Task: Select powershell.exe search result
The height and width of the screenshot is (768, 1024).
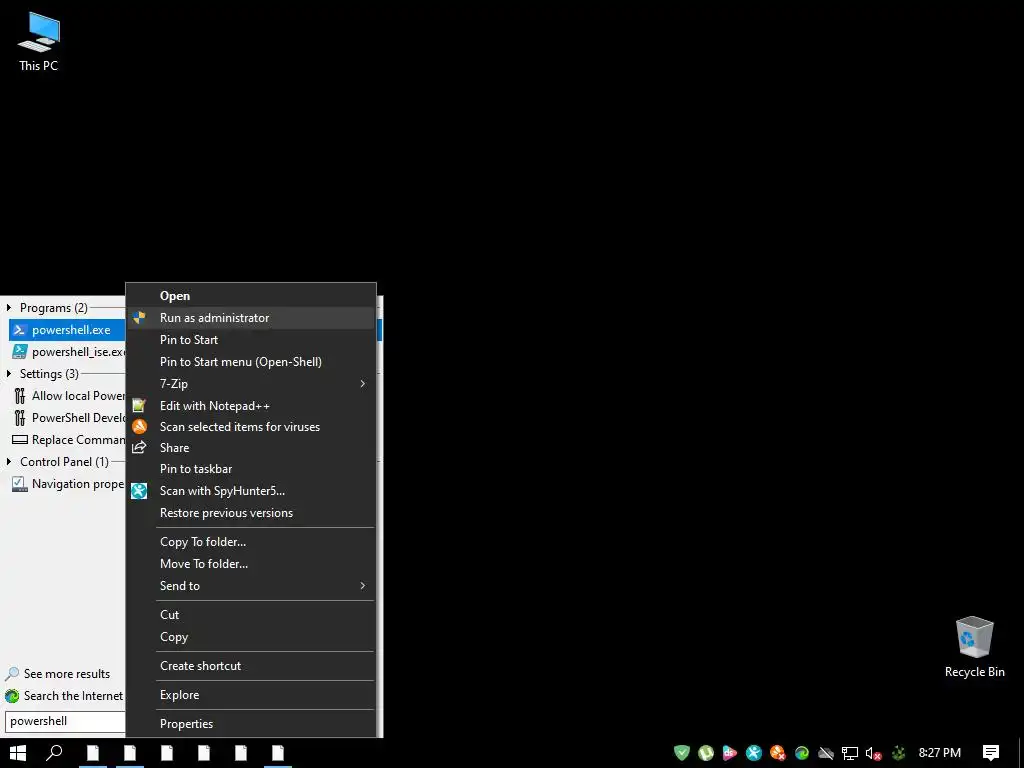Action: [x=67, y=330]
